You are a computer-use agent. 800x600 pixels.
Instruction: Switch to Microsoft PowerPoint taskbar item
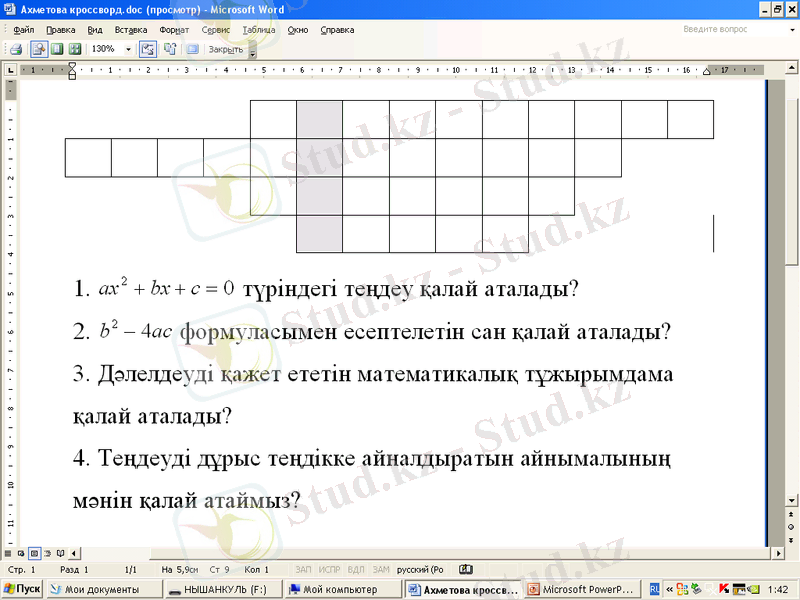pyautogui.click(x=581, y=590)
